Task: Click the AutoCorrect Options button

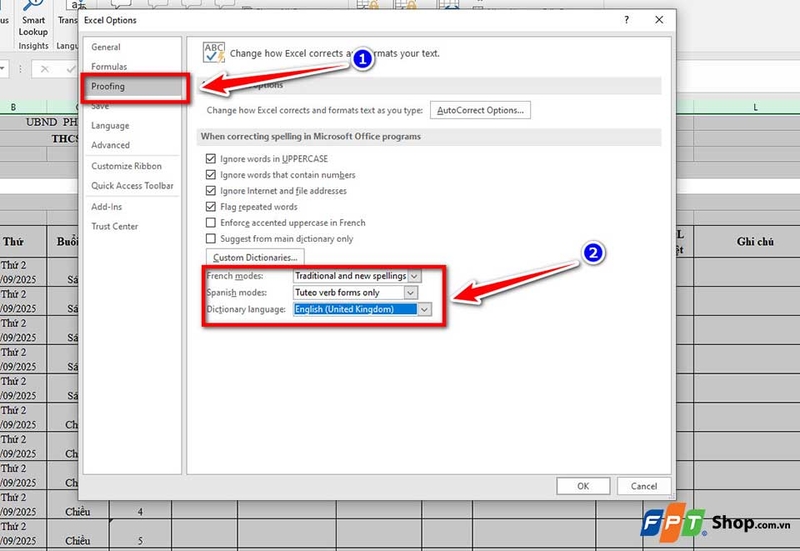Action: pyautogui.click(x=480, y=110)
